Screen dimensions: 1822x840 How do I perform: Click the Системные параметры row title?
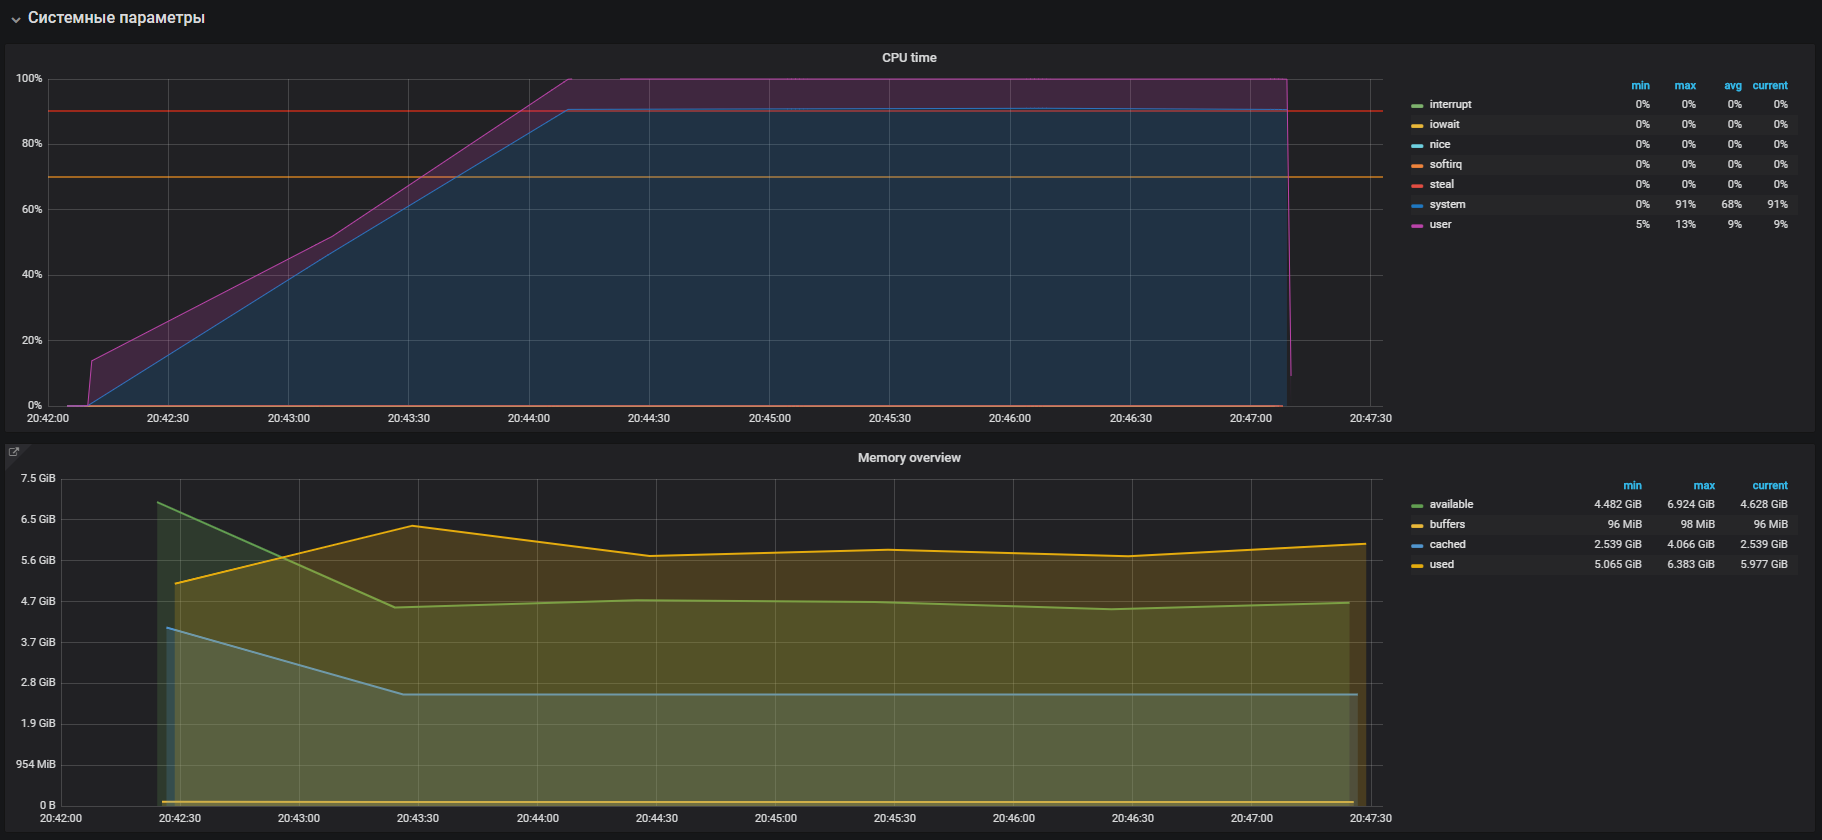[x=116, y=18]
